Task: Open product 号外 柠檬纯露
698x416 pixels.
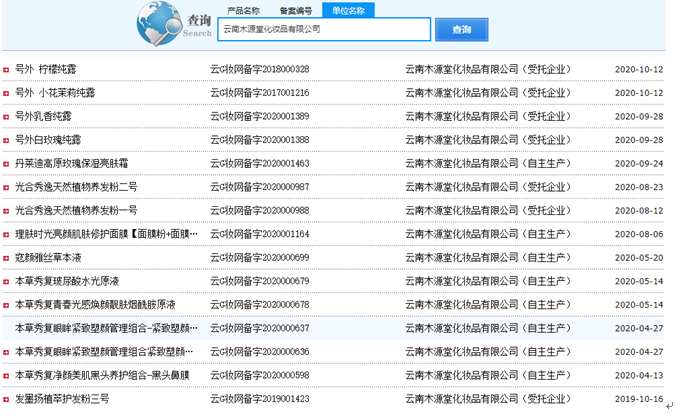Action: 45,69
